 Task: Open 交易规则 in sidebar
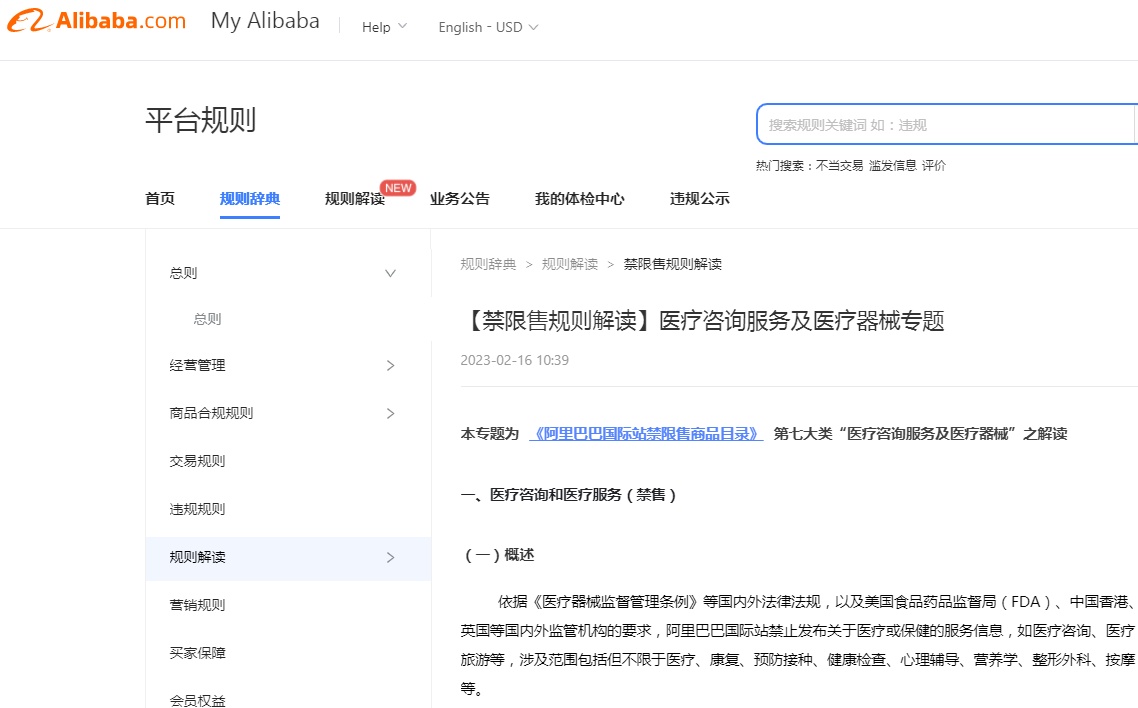[197, 461]
